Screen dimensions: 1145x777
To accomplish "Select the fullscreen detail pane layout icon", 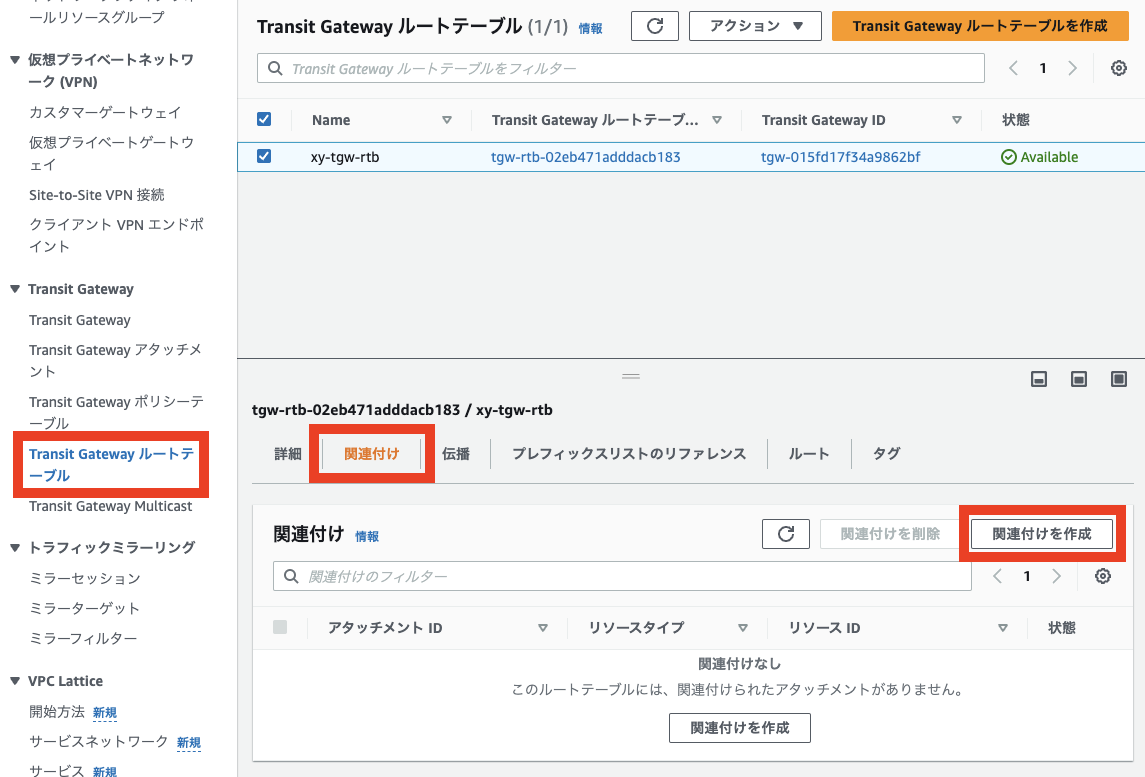I will point(1118,379).
